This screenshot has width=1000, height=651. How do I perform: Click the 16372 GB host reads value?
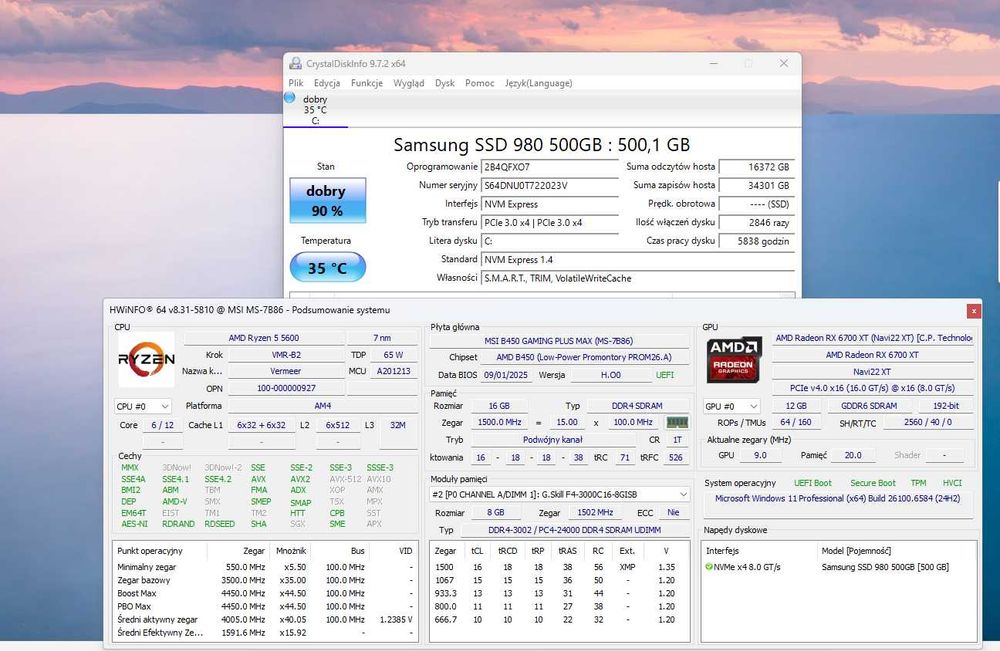[x=756, y=167]
